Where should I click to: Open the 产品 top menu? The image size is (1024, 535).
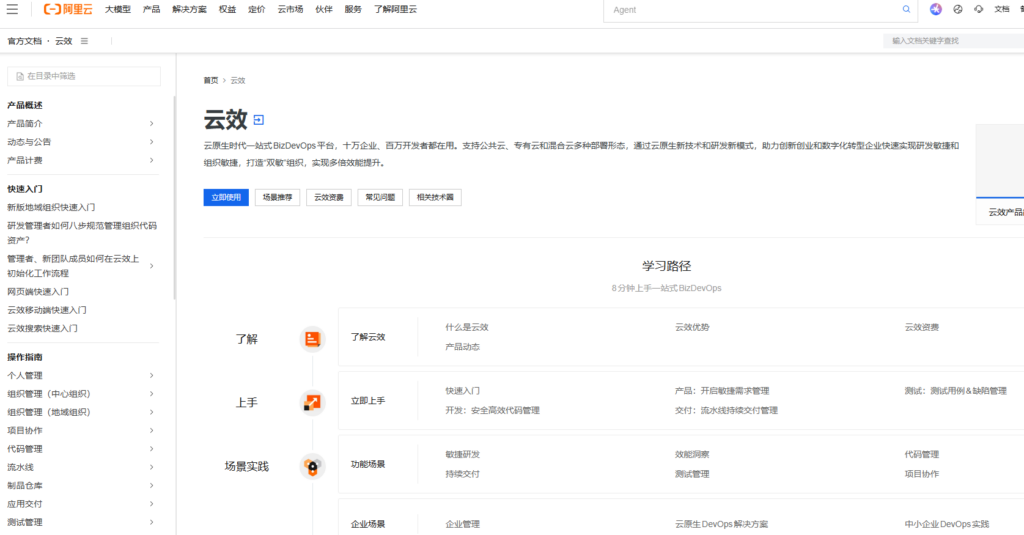click(152, 9)
